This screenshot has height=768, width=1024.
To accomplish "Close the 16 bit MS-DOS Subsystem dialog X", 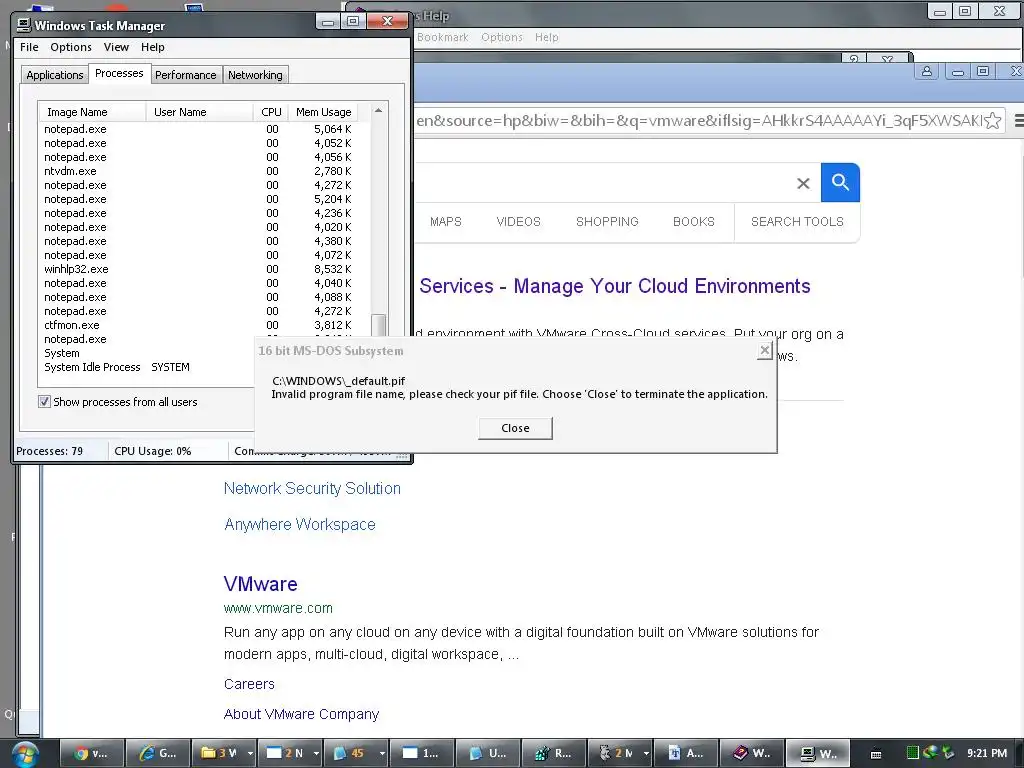I will click(x=765, y=351).
